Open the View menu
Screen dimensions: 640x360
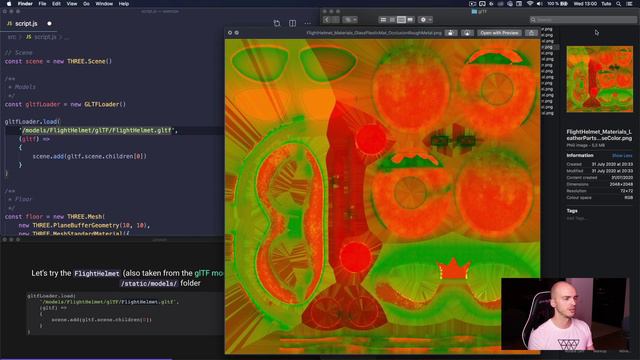[x=72, y=4]
